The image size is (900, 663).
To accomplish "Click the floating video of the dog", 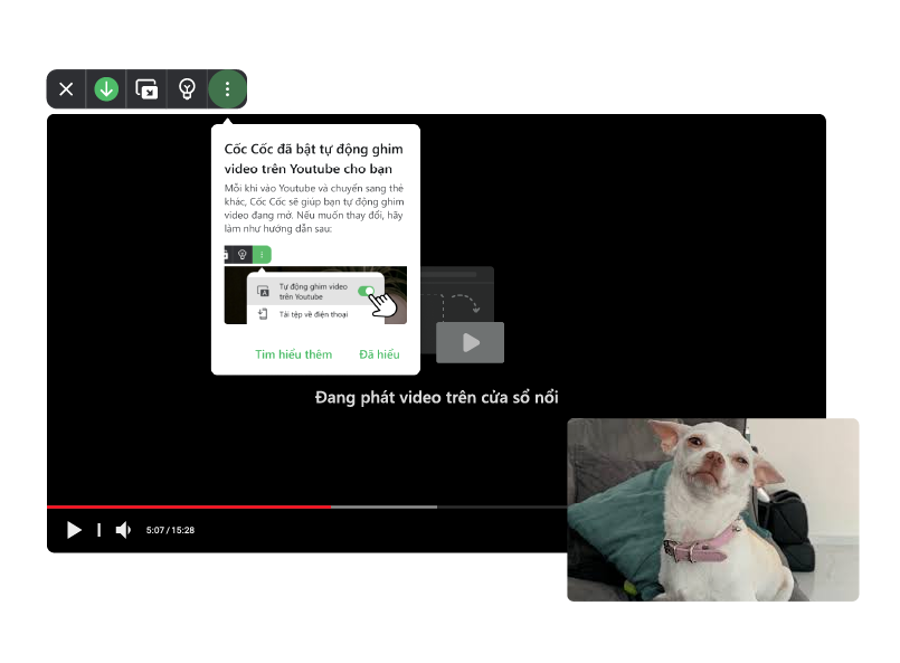I will click(712, 510).
